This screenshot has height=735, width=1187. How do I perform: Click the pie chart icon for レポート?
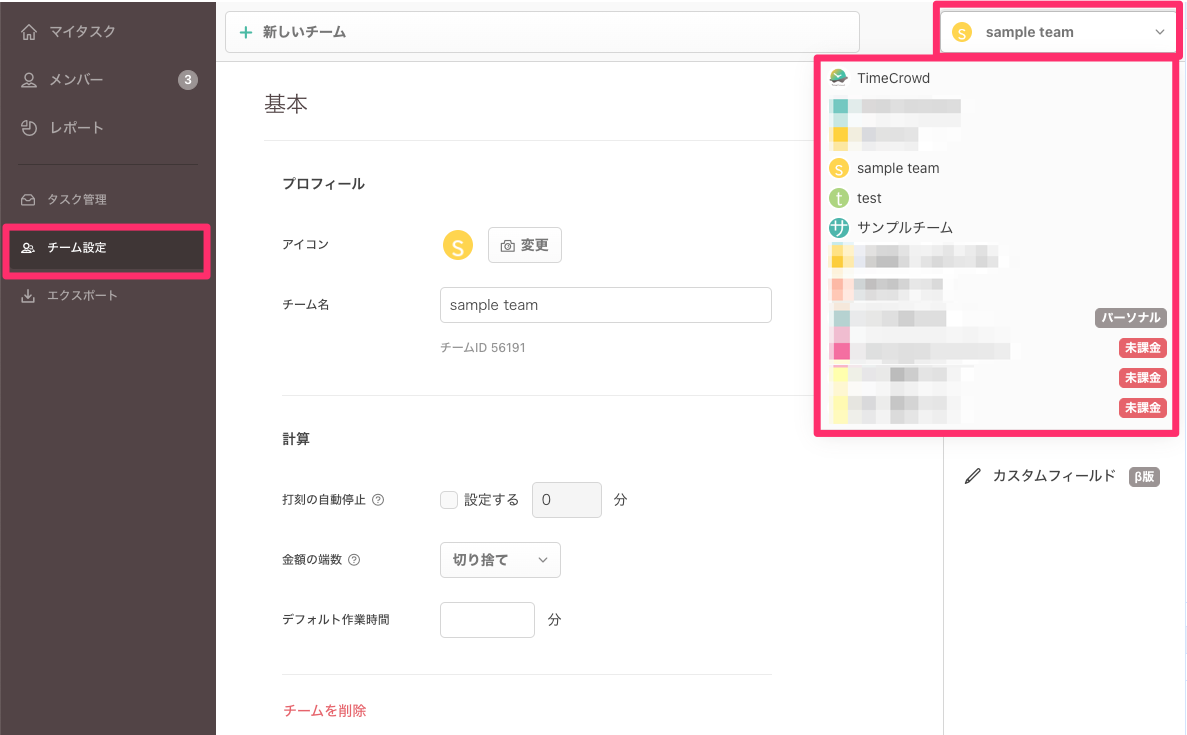point(29,128)
